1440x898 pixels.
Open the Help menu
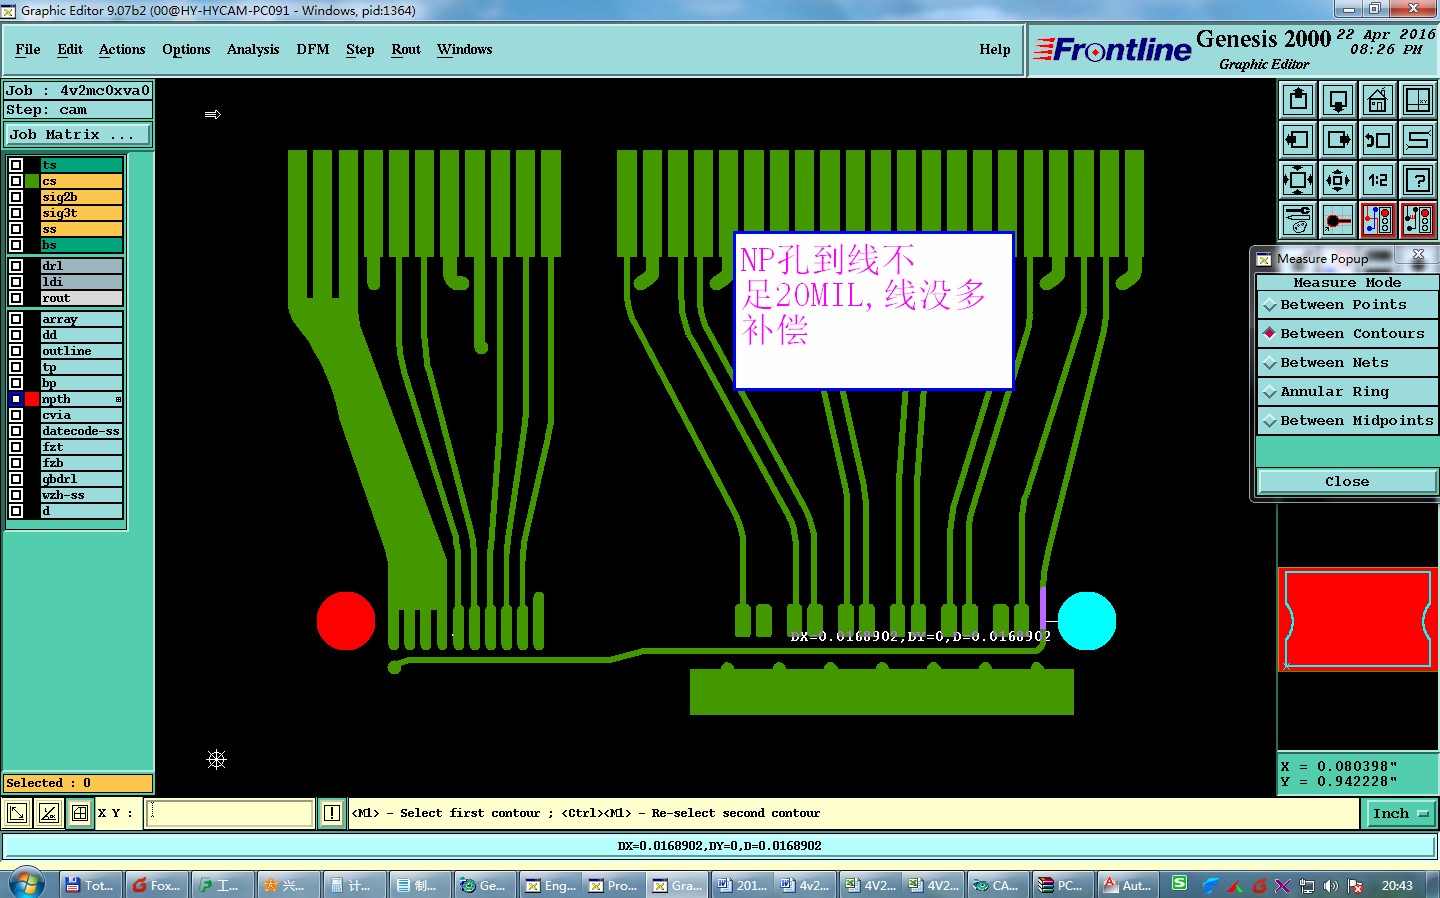pyautogui.click(x=995, y=49)
